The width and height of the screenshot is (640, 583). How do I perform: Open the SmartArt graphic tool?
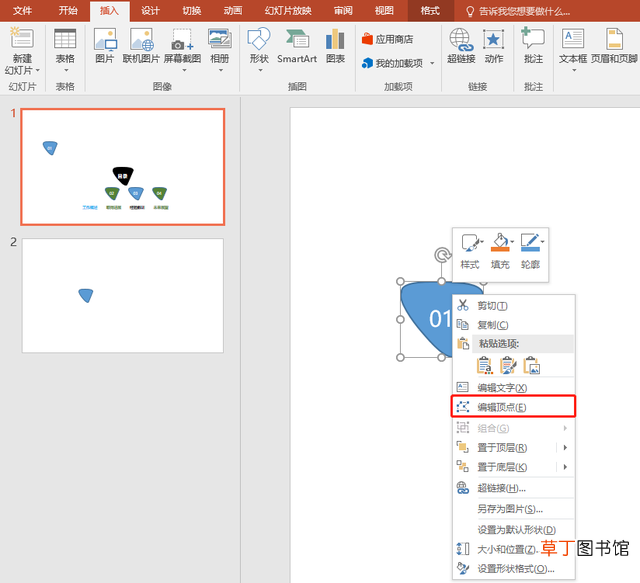coord(297,47)
